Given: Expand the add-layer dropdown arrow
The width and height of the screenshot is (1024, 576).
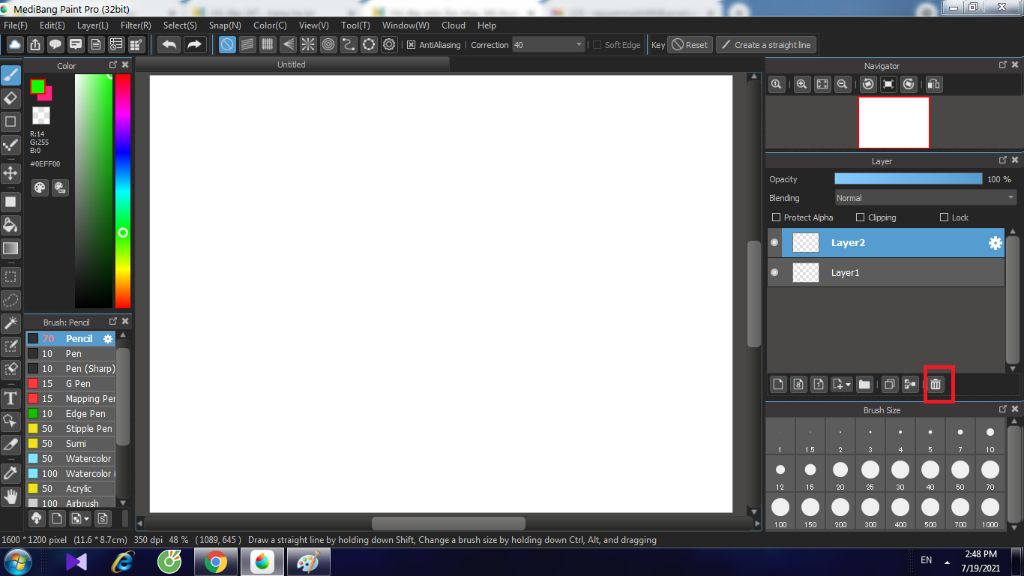Looking at the screenshot, I should click(x=848, y=385).
